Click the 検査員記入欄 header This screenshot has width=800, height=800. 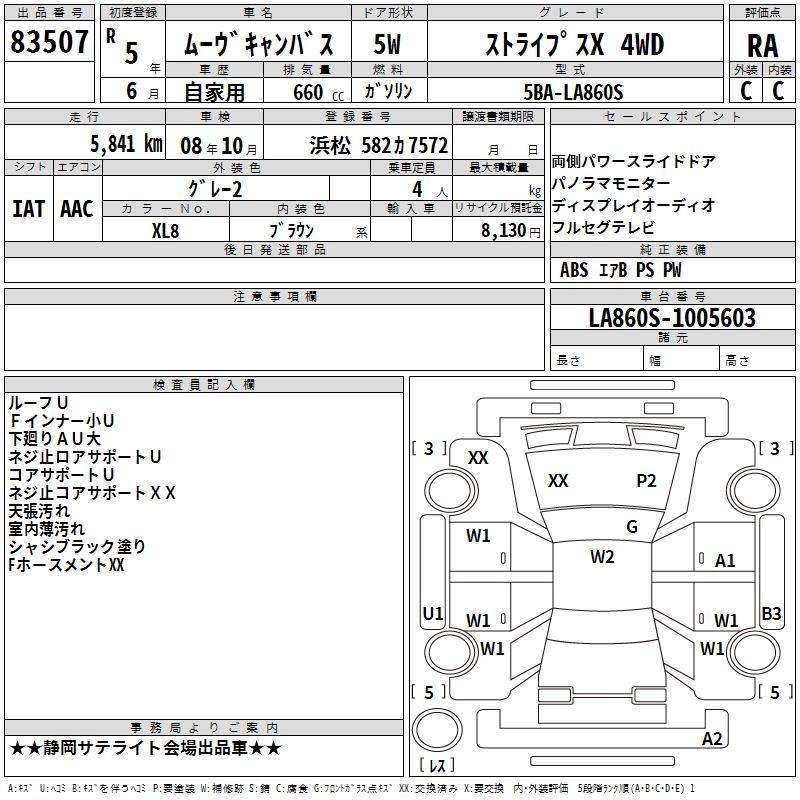(x=204, y=385)
